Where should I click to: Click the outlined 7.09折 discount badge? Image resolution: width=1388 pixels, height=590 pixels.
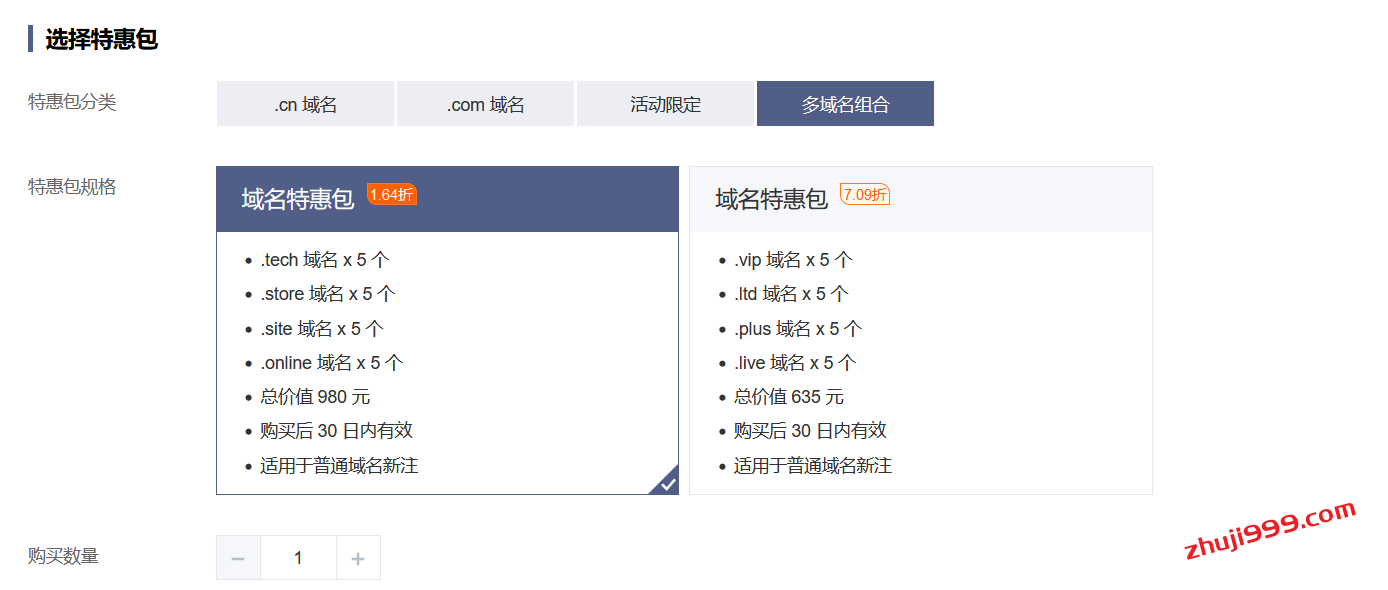[864, 195]
